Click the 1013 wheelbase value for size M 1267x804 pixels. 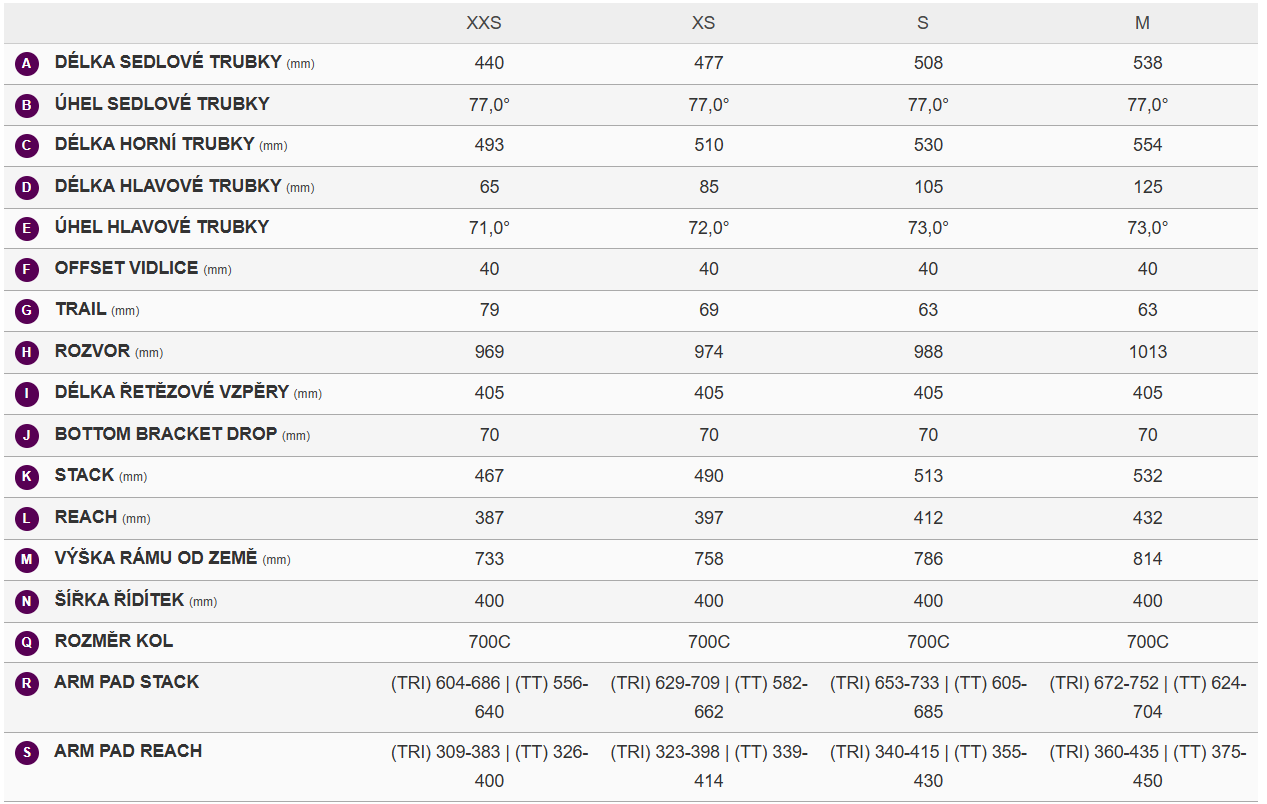coord(1147,352)
